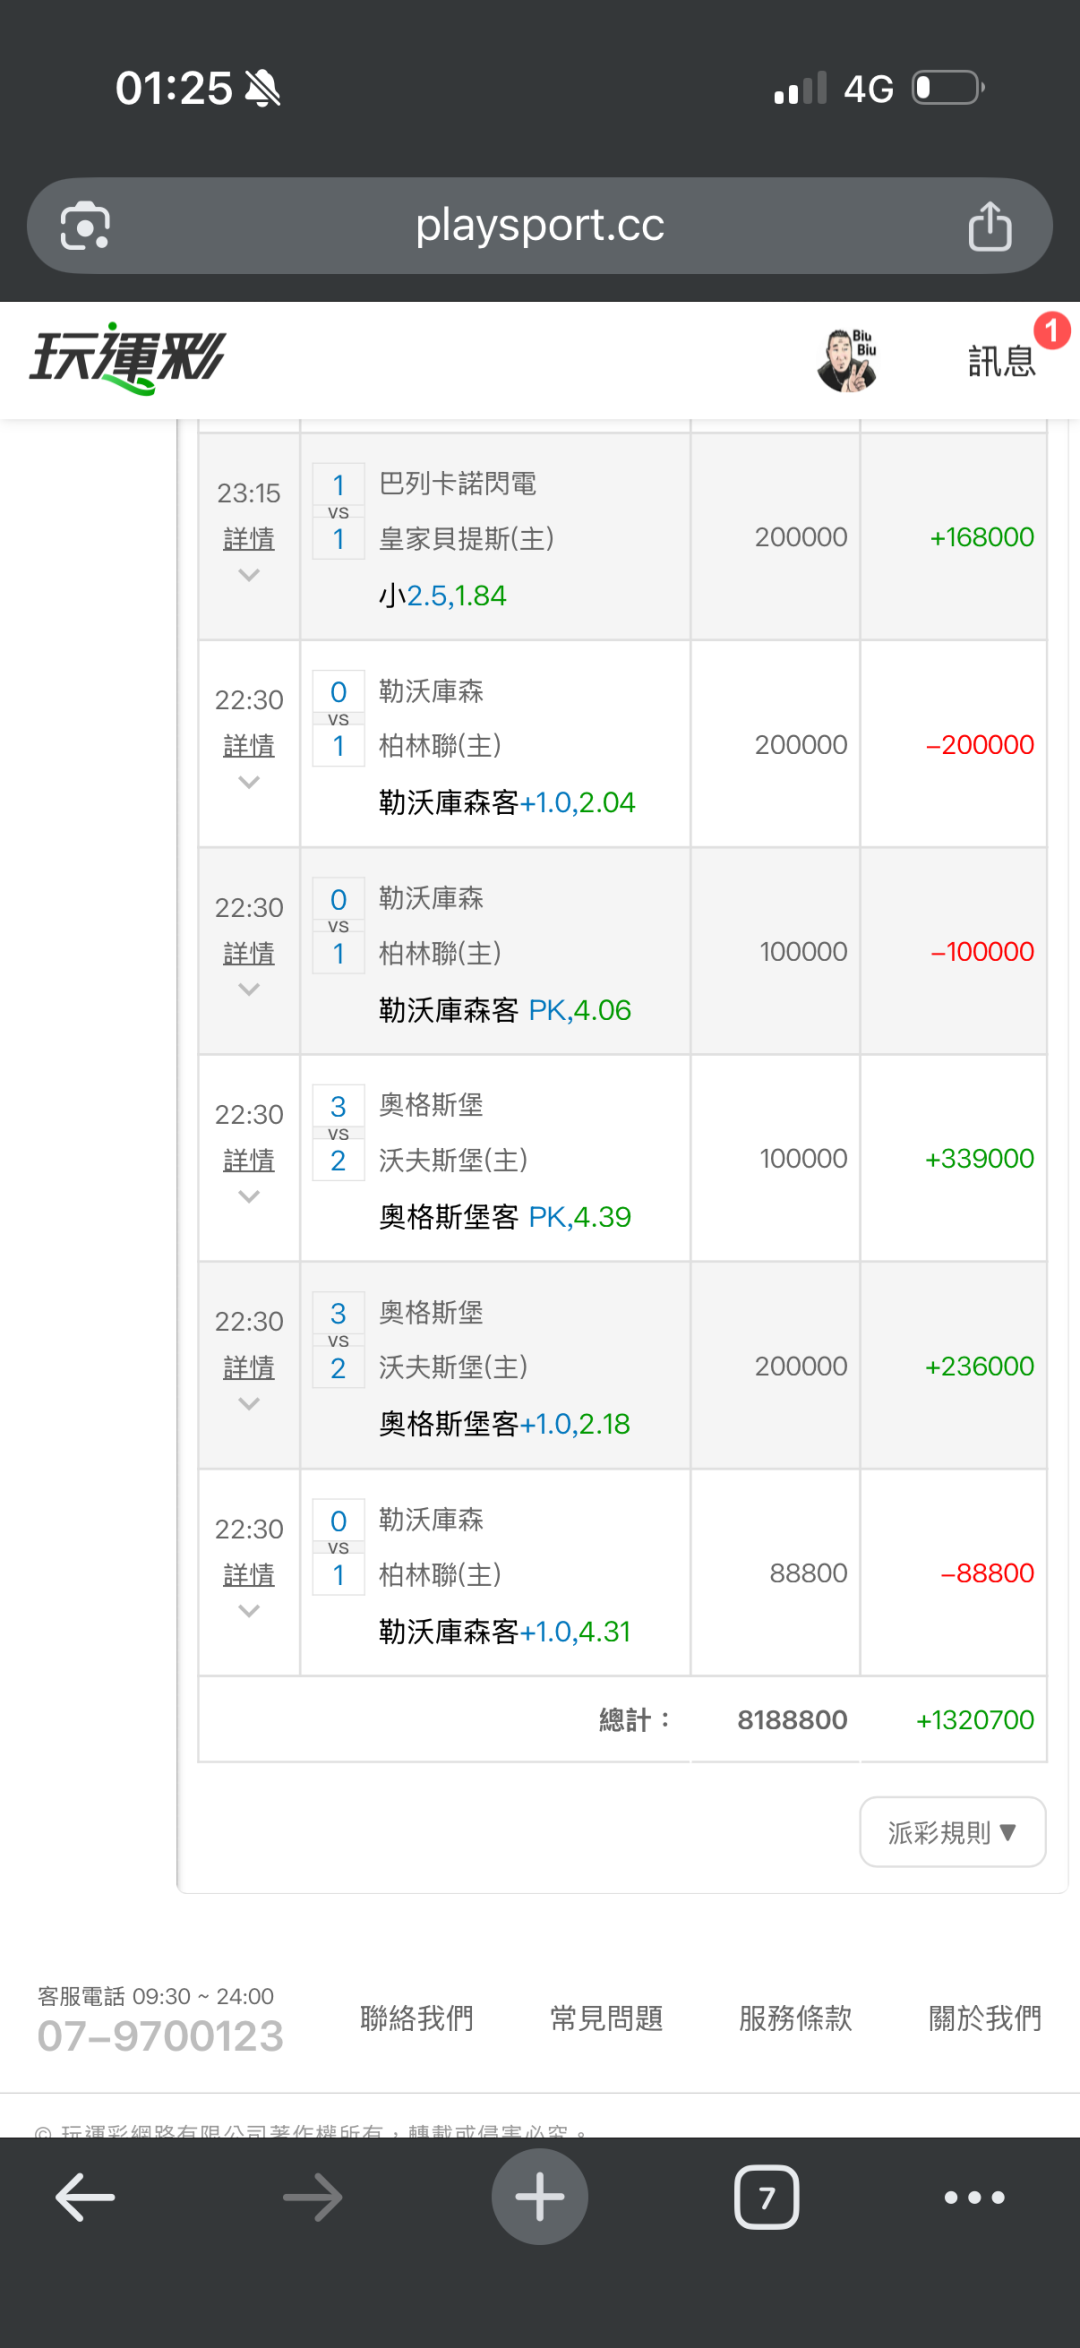Viewport: 1080px width, 2348px height.
Task: Expand chevron under 23:15 match row
Action: click(249, 575)
